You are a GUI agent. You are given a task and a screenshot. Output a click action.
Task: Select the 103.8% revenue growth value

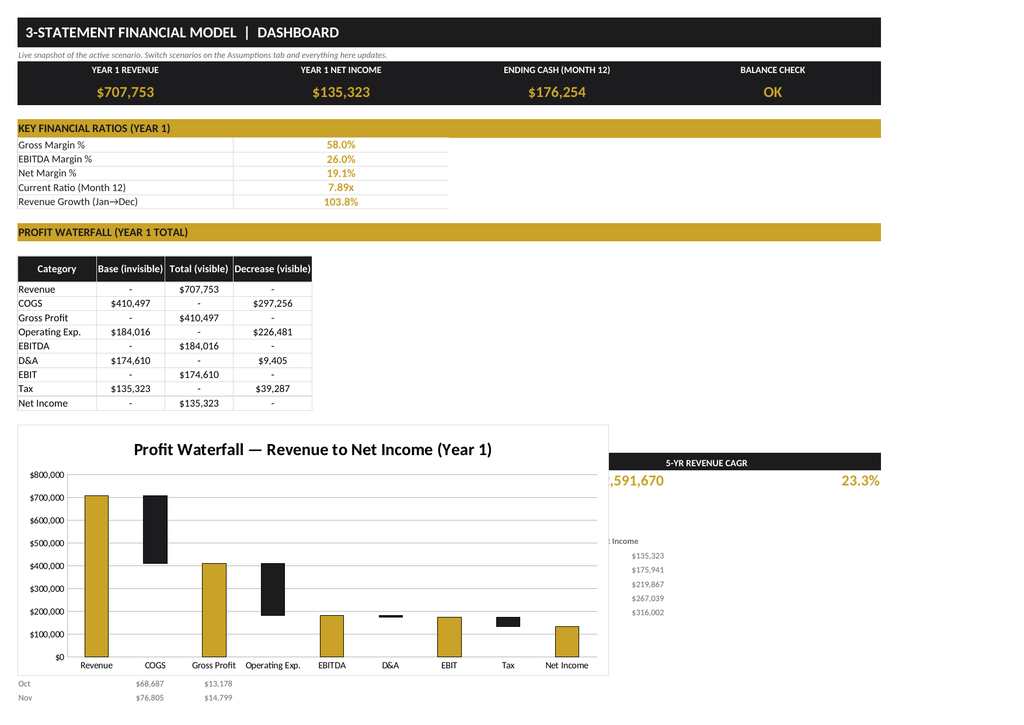(x=341, y=202)
